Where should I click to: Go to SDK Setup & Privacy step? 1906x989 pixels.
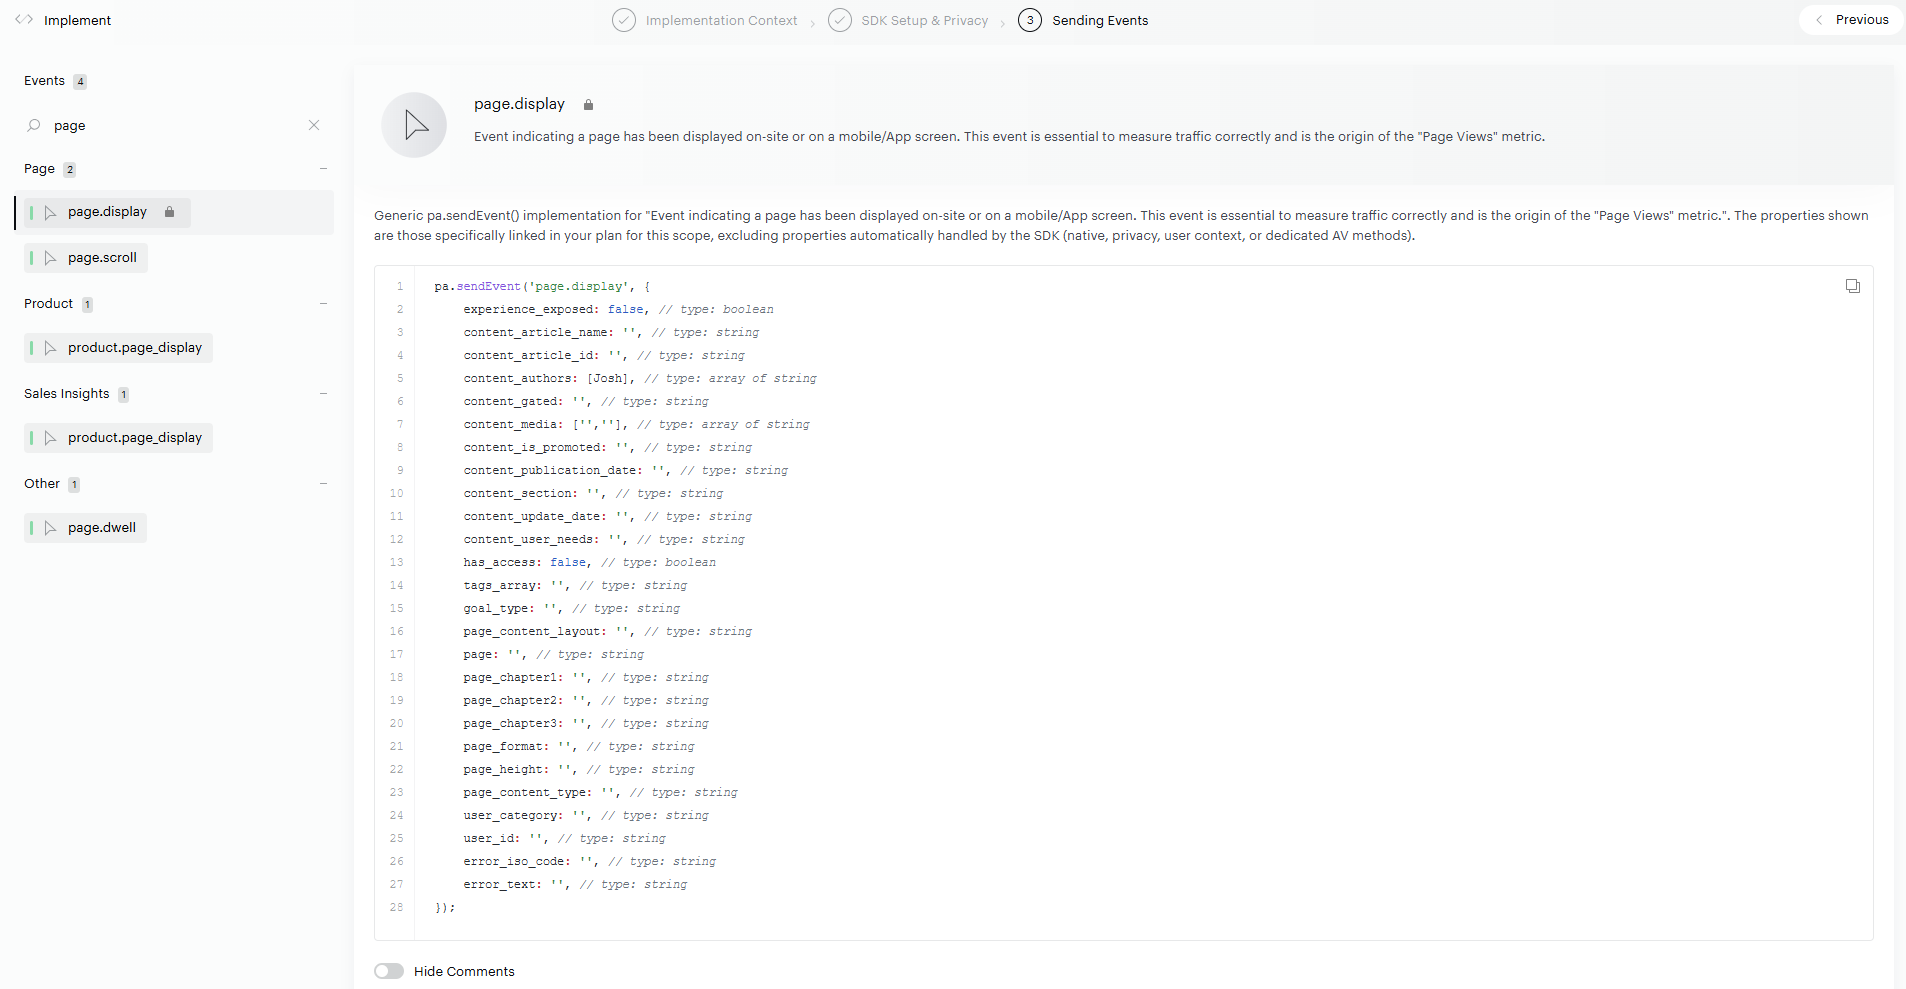click(924, 20)
